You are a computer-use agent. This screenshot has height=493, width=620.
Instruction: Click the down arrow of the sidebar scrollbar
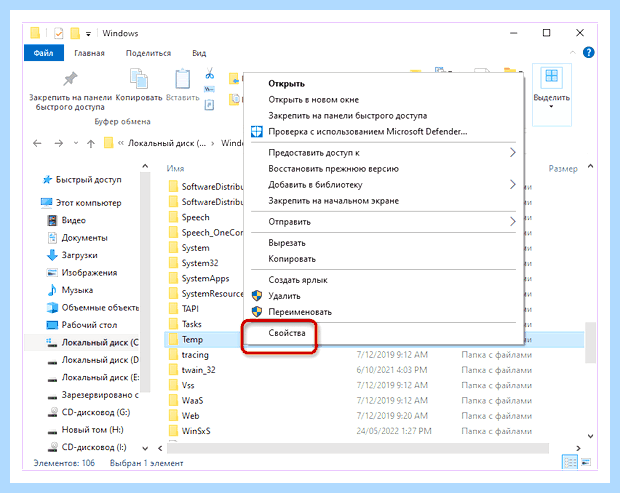(145, 448)
